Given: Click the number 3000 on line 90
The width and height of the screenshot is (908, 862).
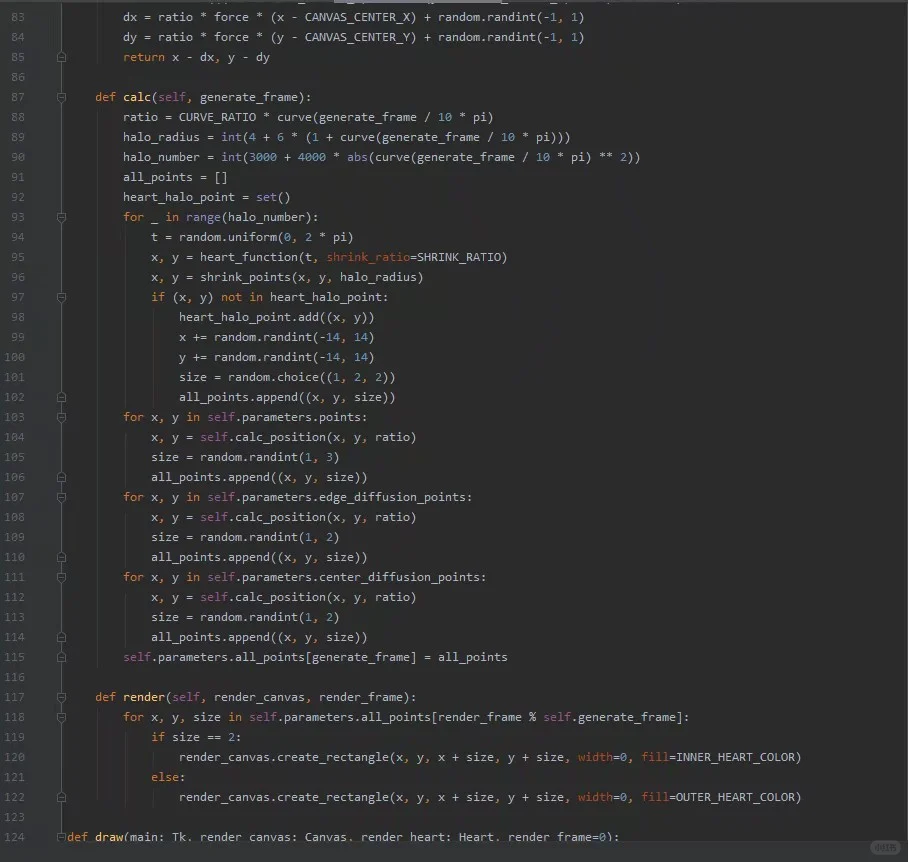Looking at the screenshot, I should click(x=263, y=157).
